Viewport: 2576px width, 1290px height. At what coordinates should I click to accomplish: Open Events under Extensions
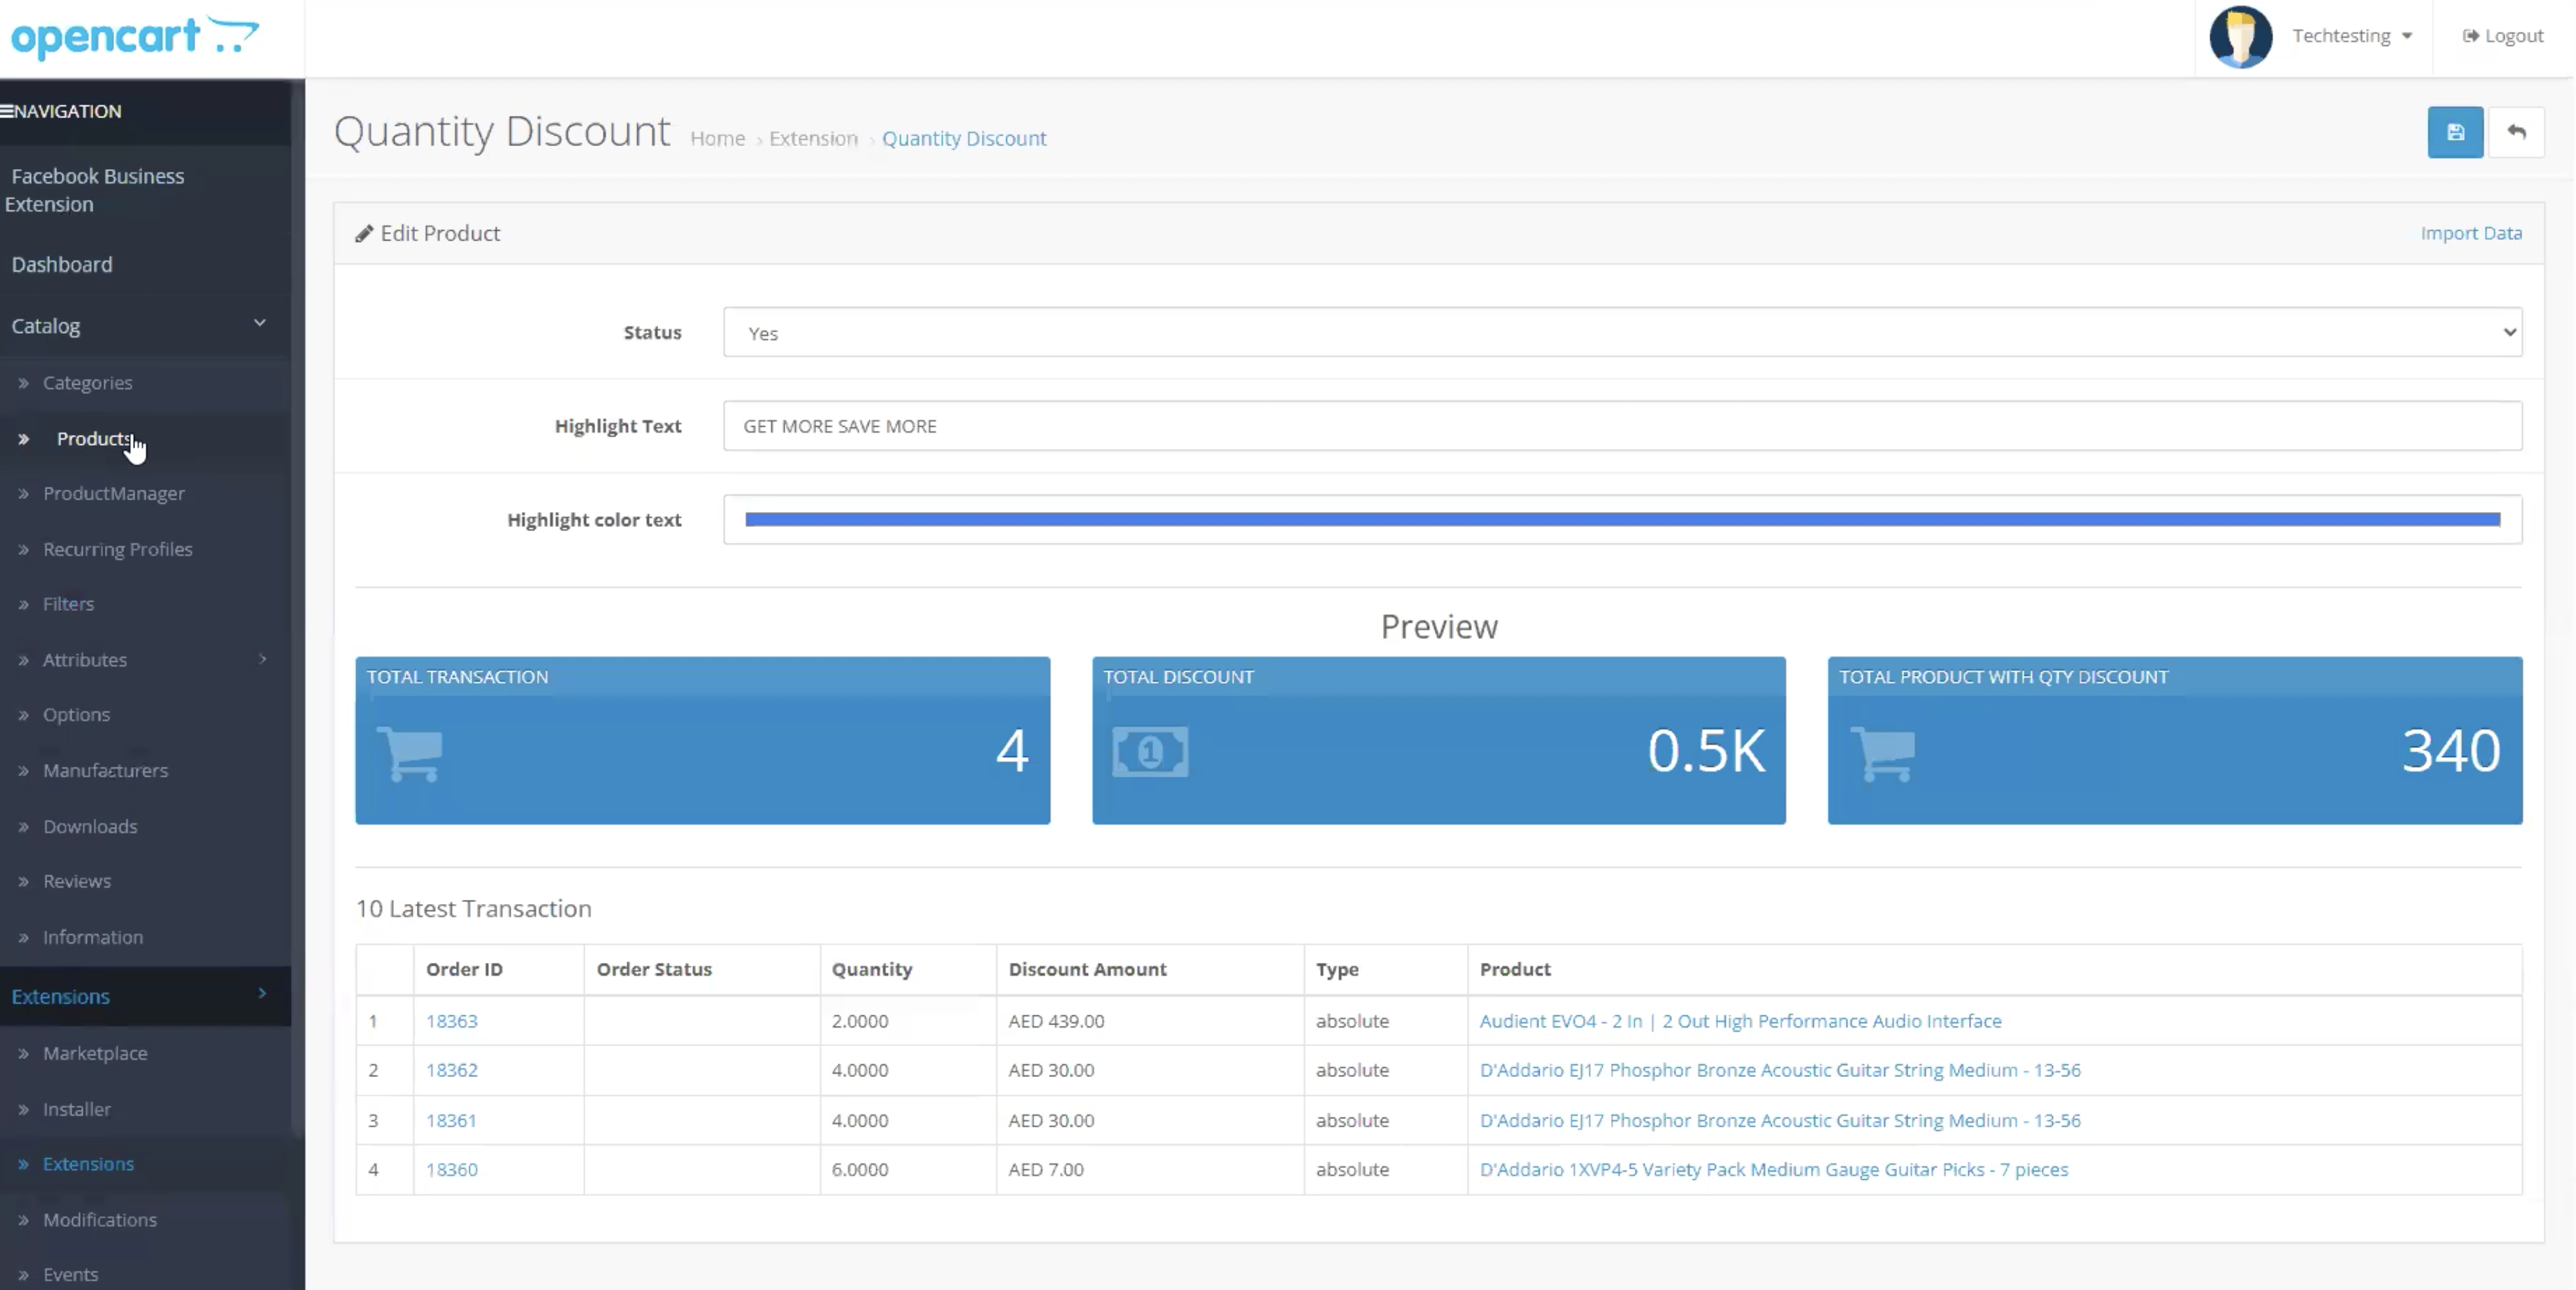click(70, 1275)
